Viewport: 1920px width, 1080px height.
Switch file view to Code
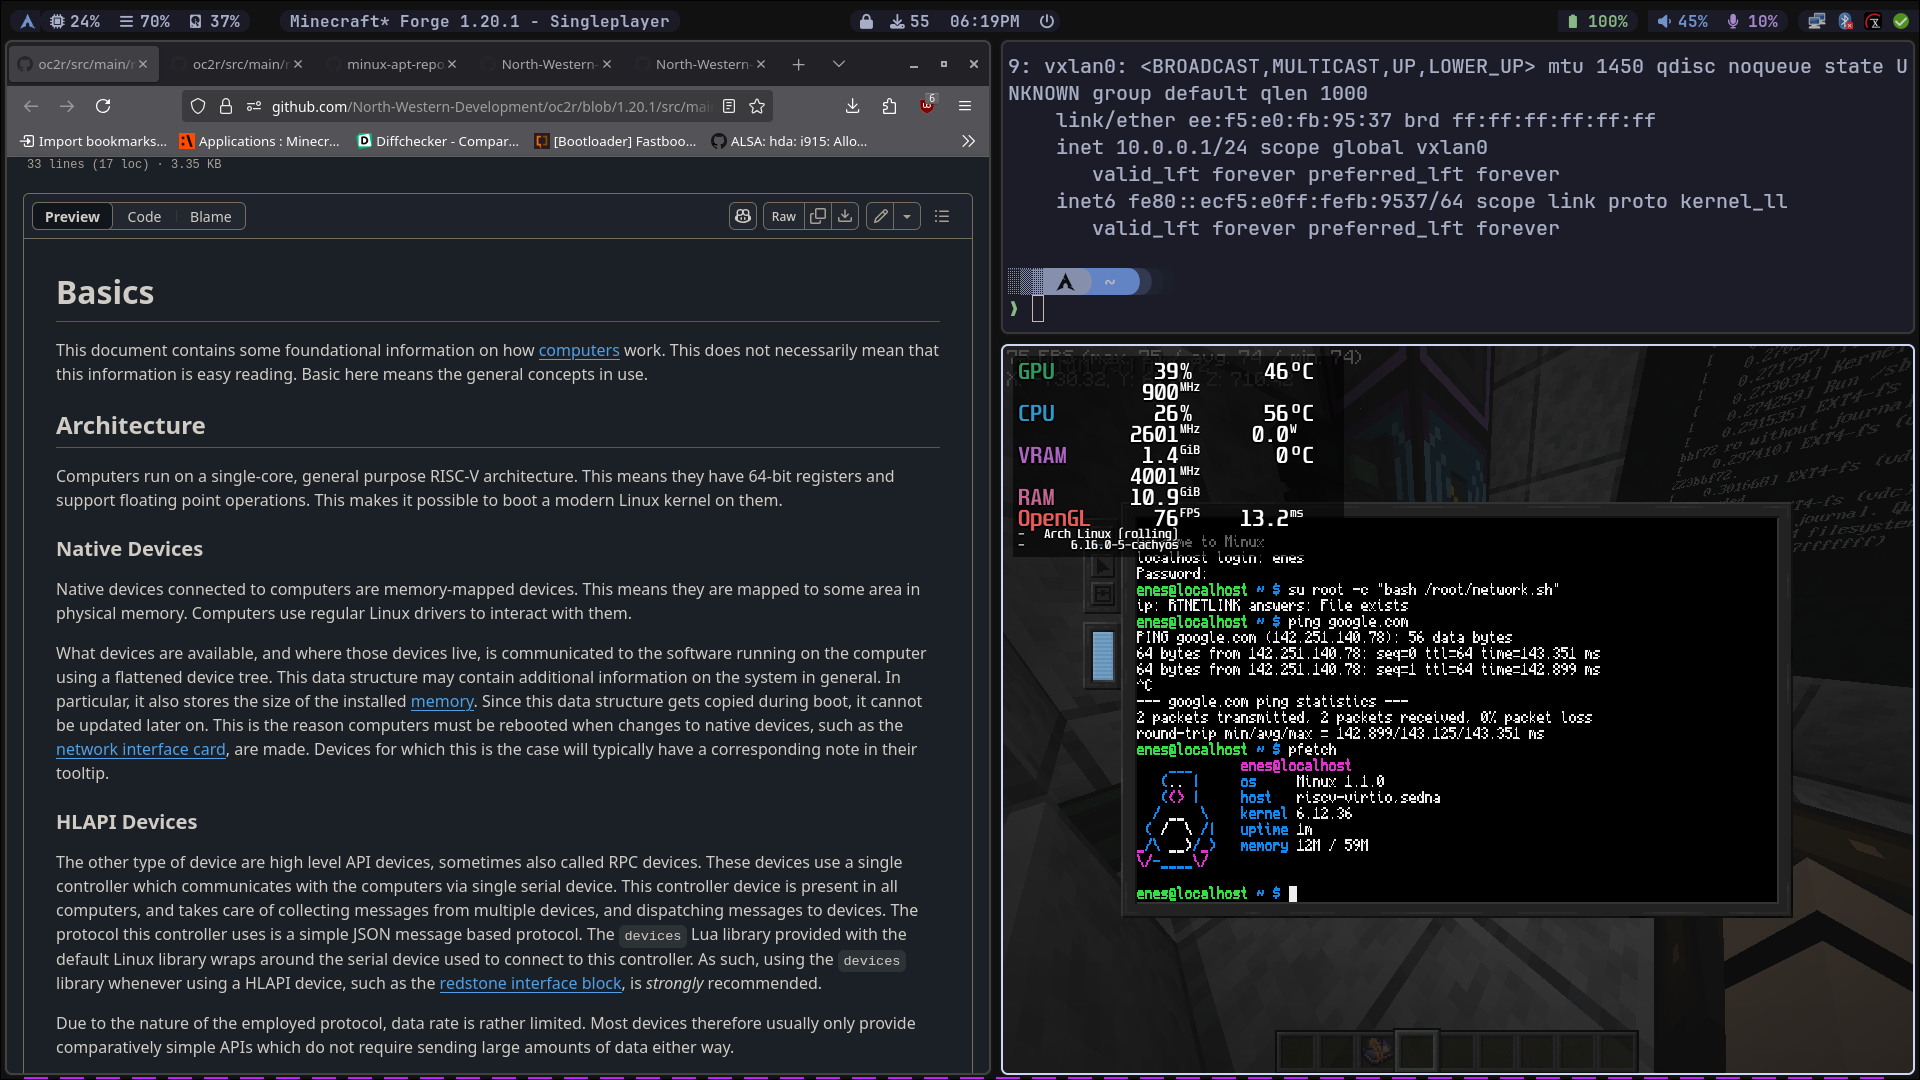pyautogui.click(x=144, y=216)
